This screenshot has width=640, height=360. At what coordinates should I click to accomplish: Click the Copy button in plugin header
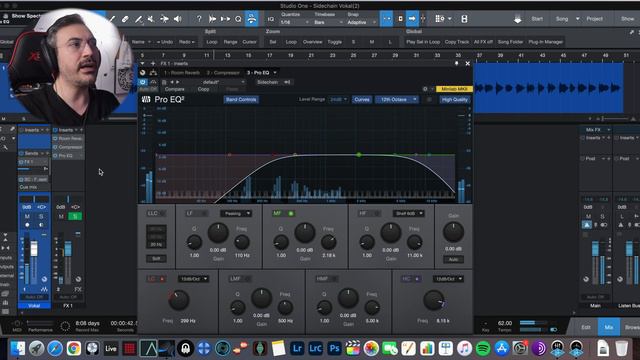click(x=203, y=89)
